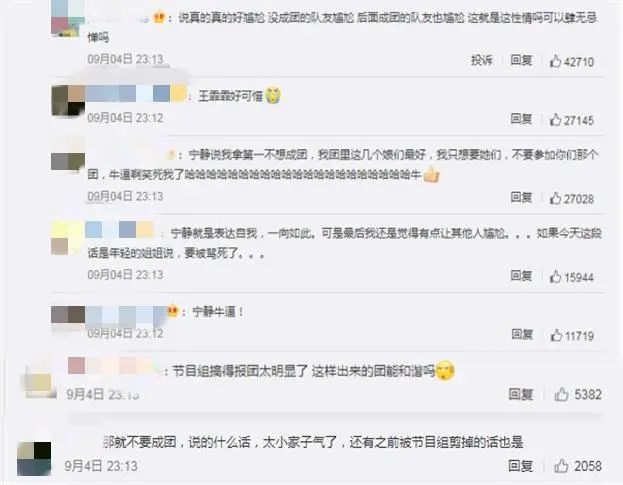Click avatar beside 王霏霏好可惜 comment
623x485 pixels.
[x=68, y=100]
